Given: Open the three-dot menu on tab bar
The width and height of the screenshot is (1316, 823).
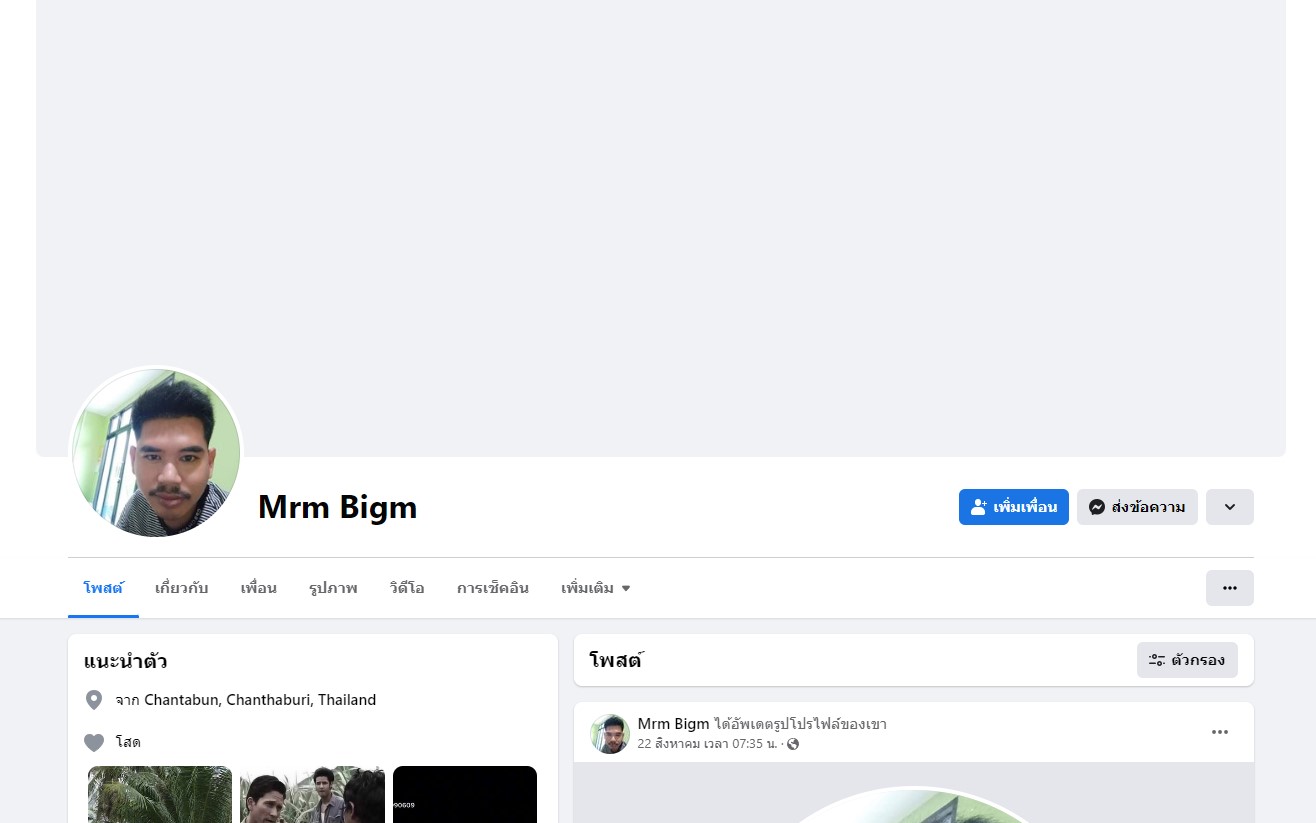Looking at the screenshot, I should [1230, 588].
